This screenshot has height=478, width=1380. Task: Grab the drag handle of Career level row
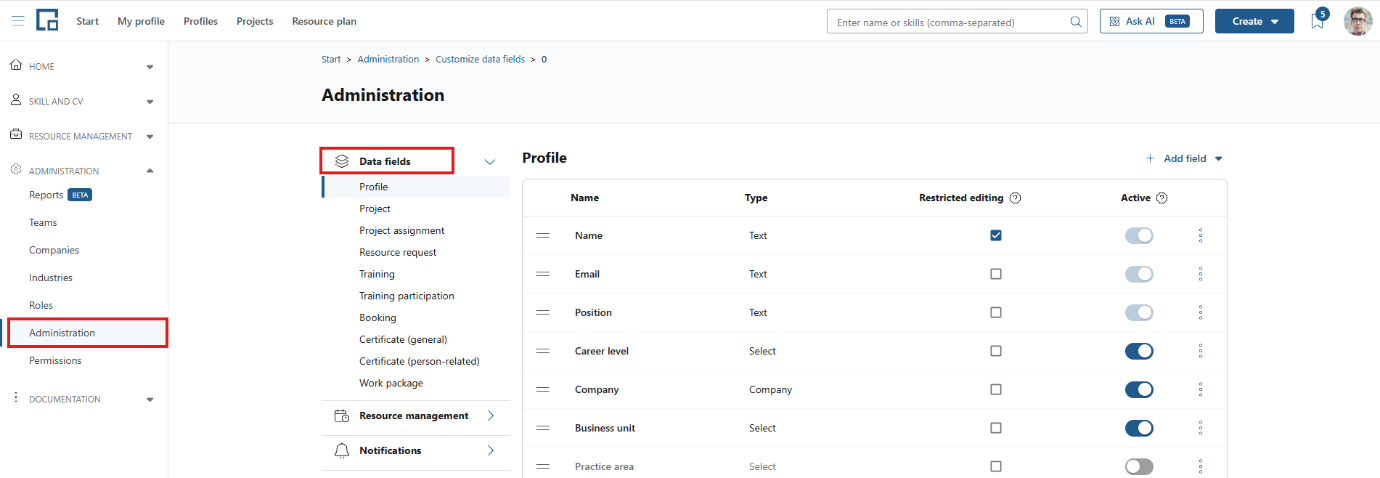pyautogui.click(x=543, y=351)
